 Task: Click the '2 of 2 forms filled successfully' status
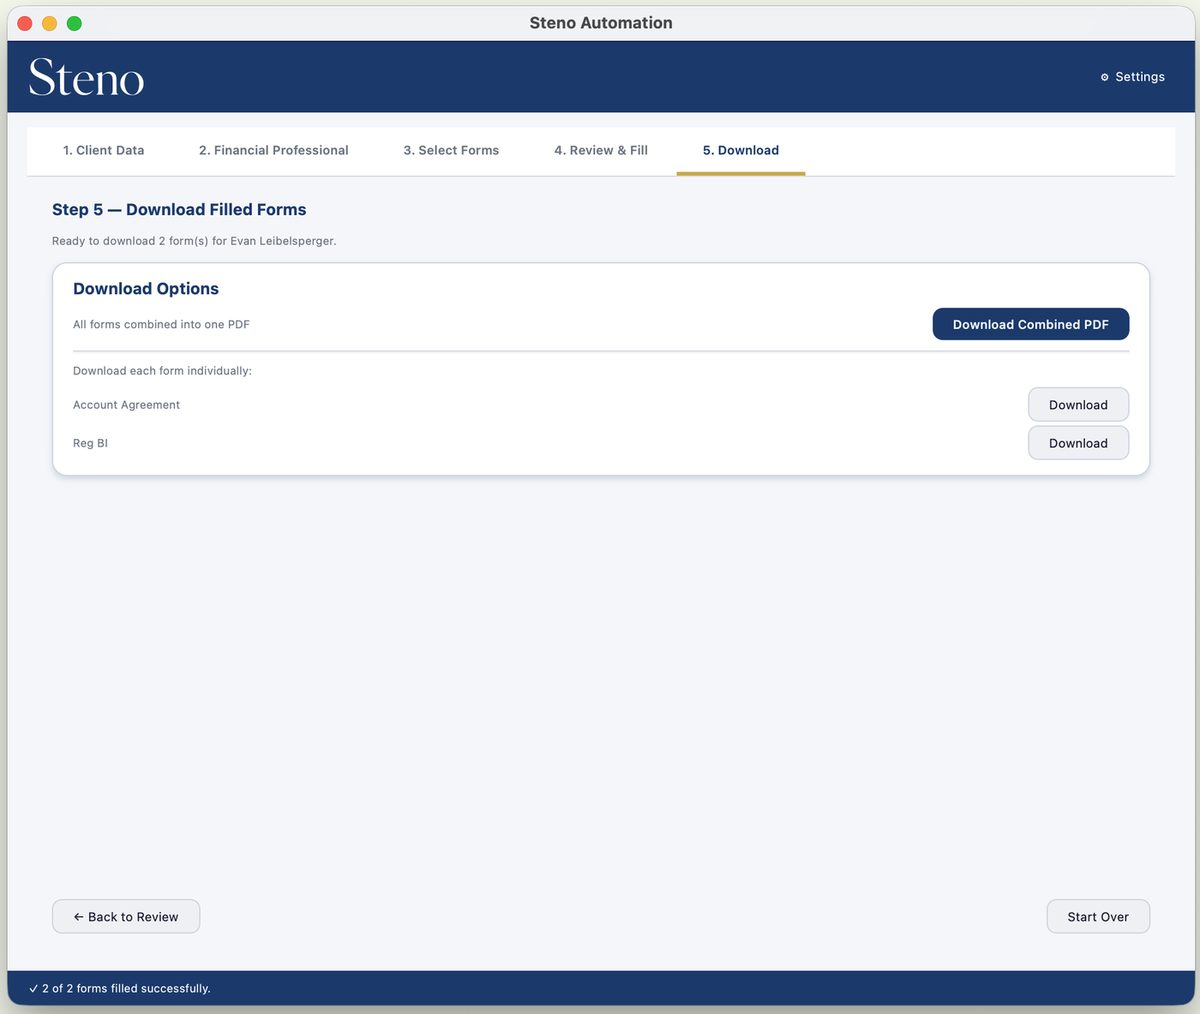(120, 988)
